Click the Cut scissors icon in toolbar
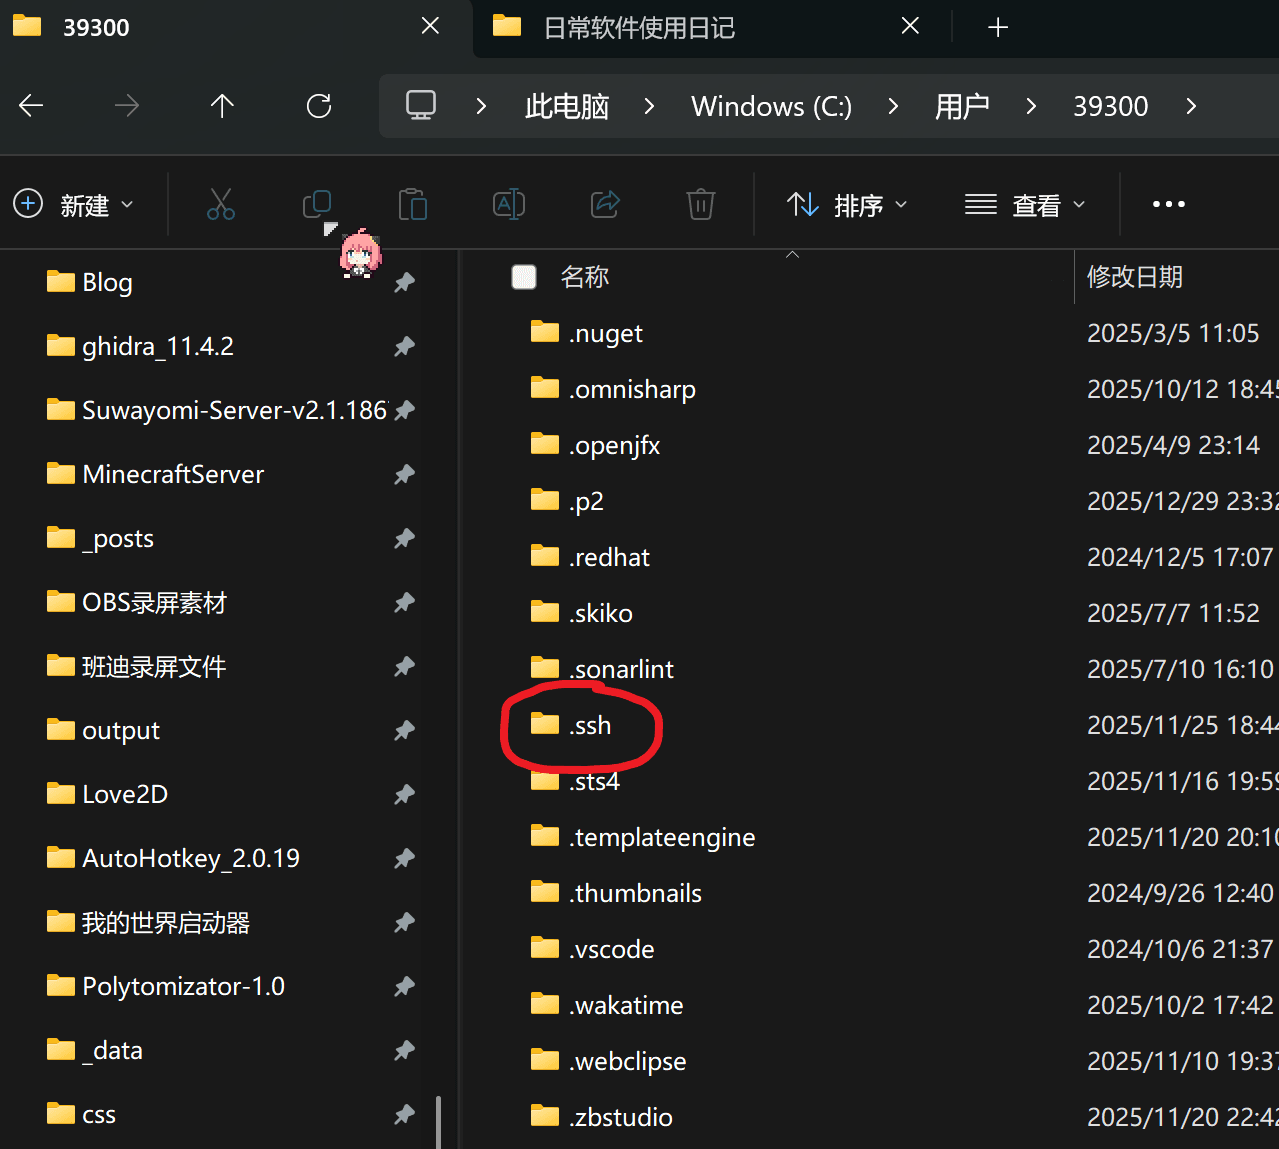 click(x=220, y=204)
